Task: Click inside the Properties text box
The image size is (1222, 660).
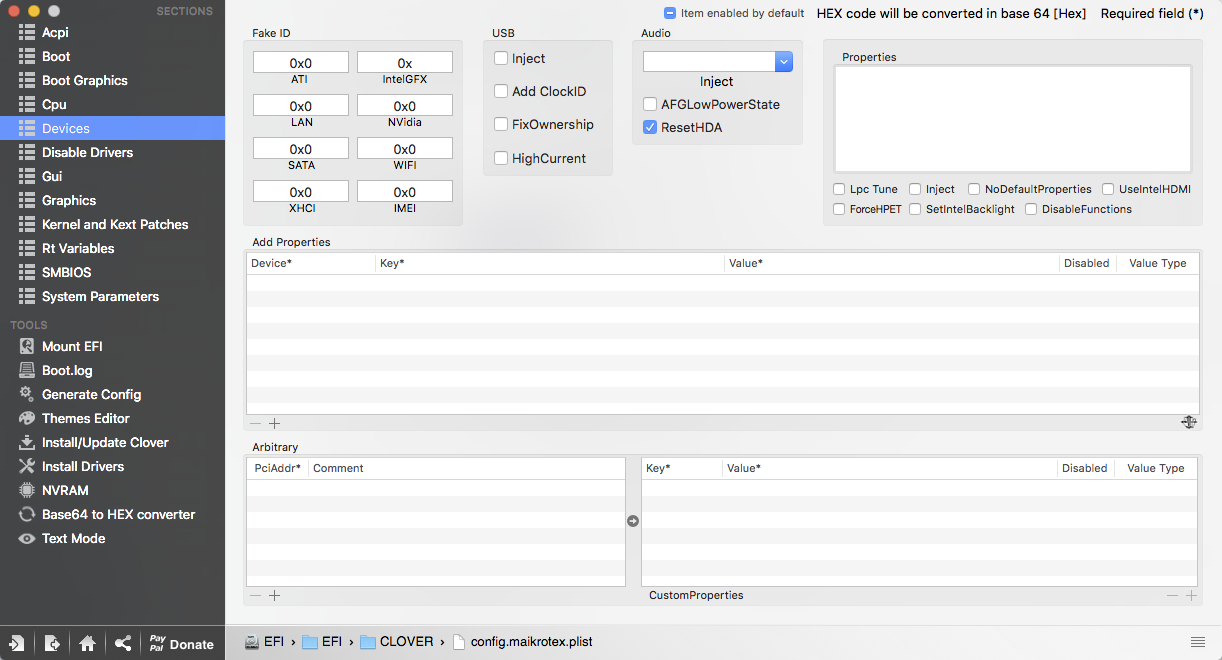Action: 1013,119
